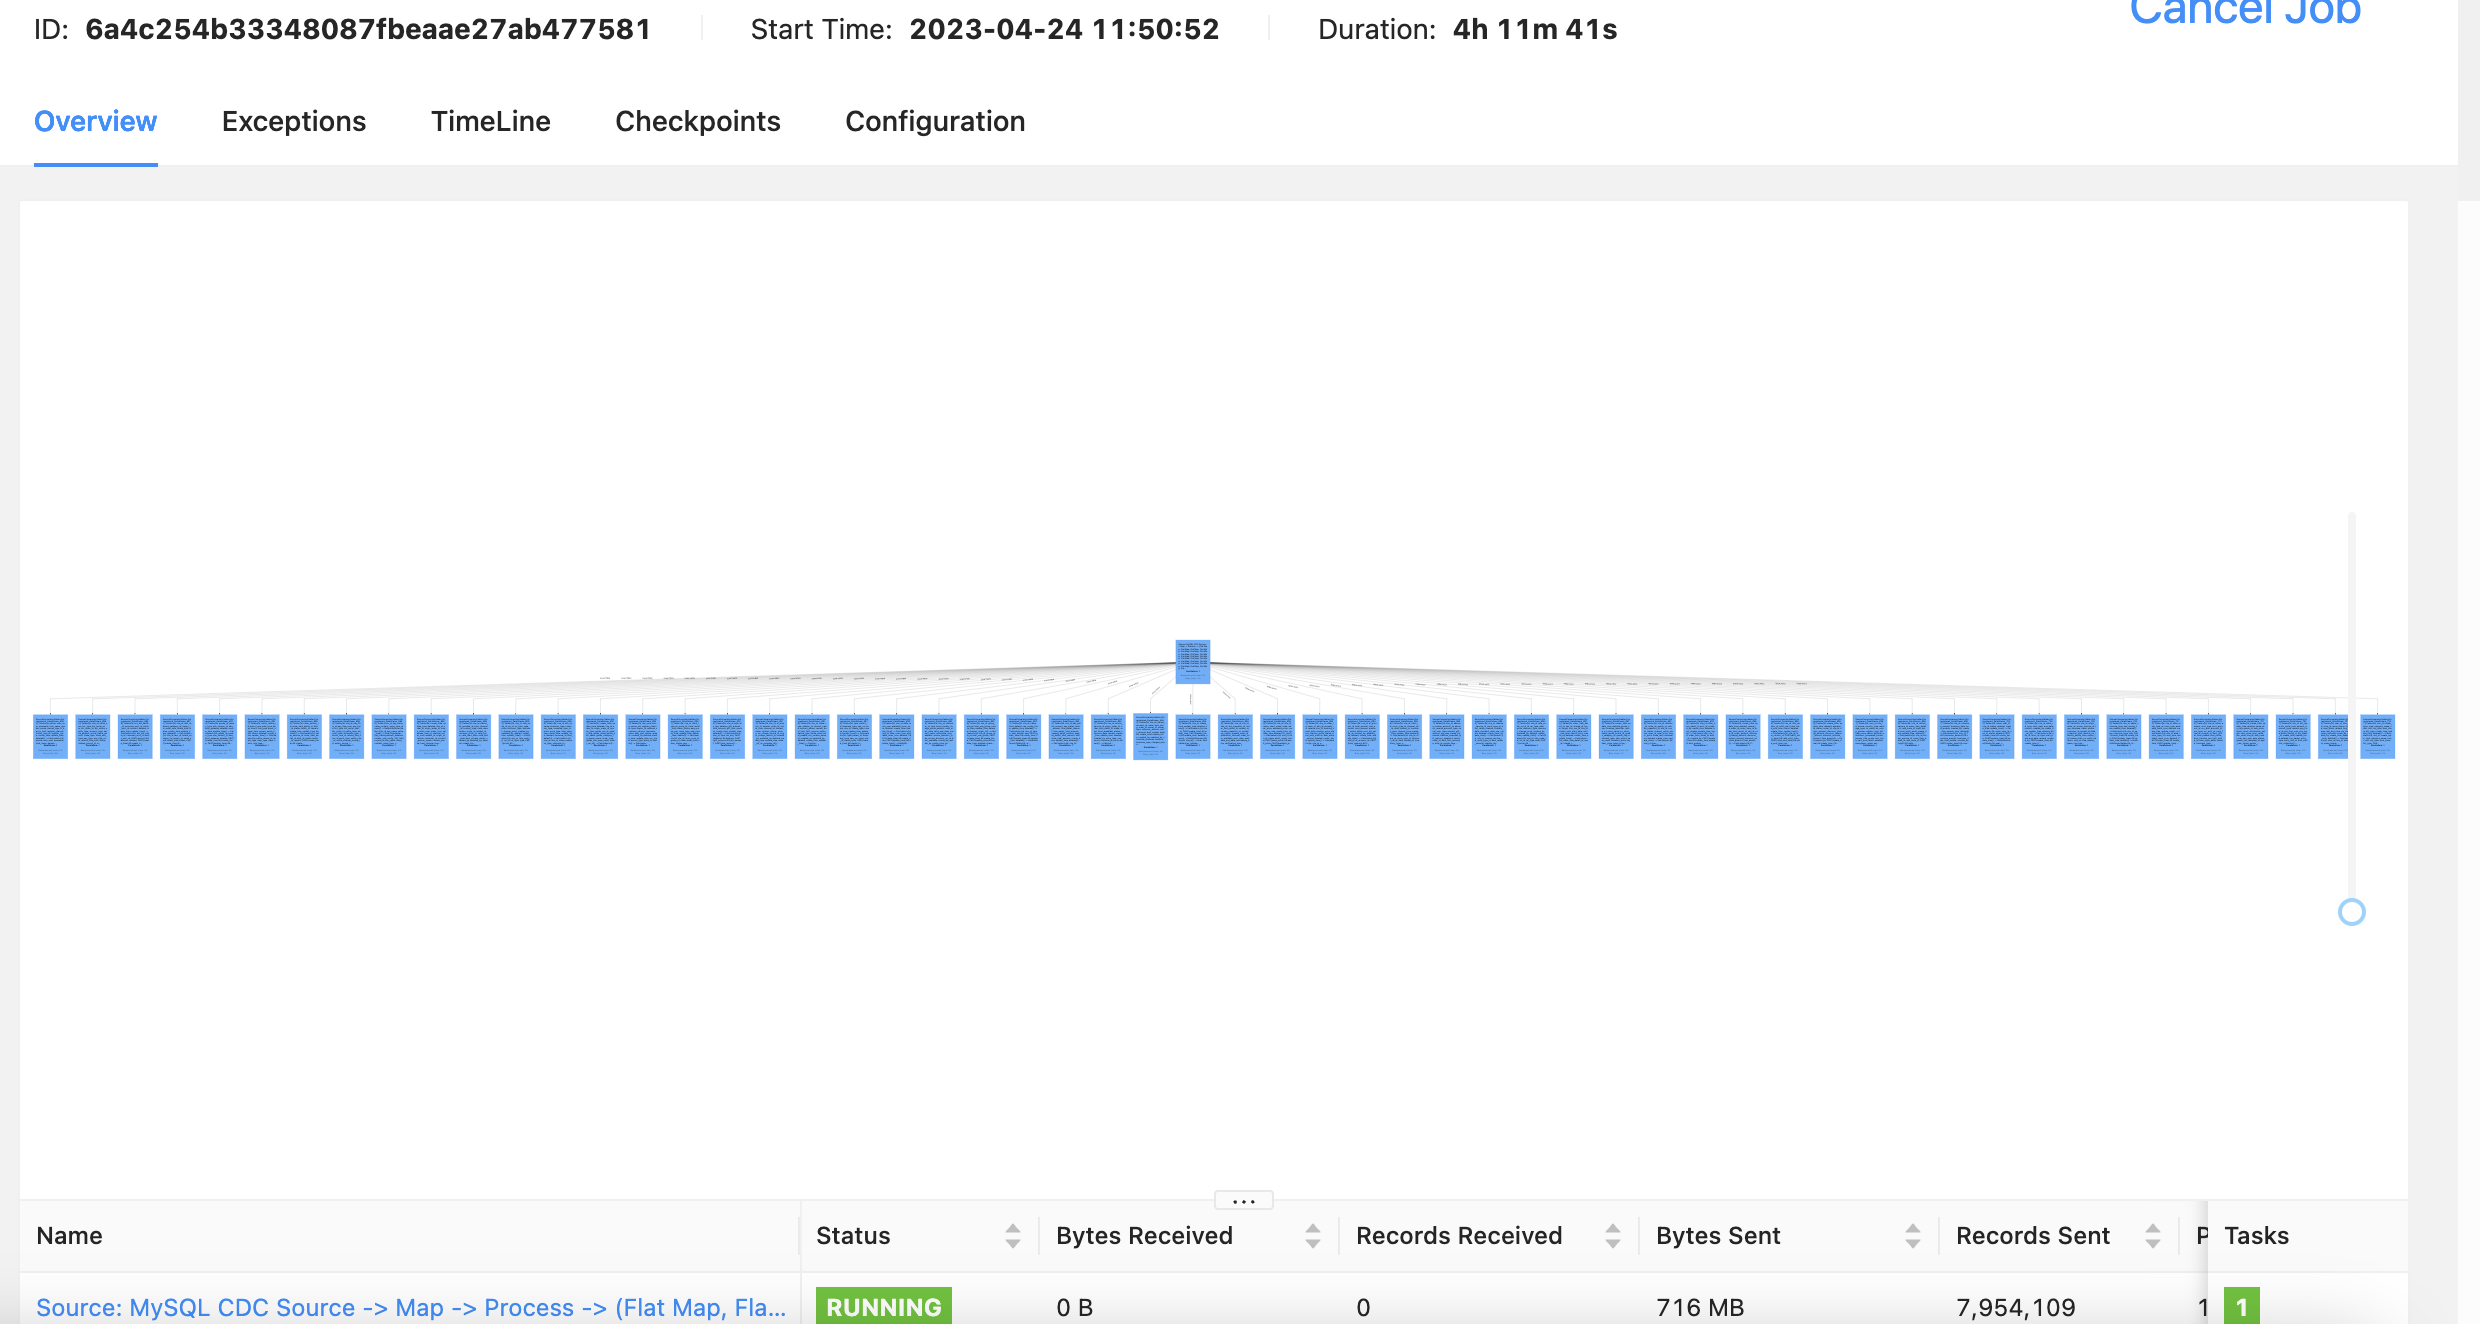Sort by Records Received arrows

[1612, 1236]
